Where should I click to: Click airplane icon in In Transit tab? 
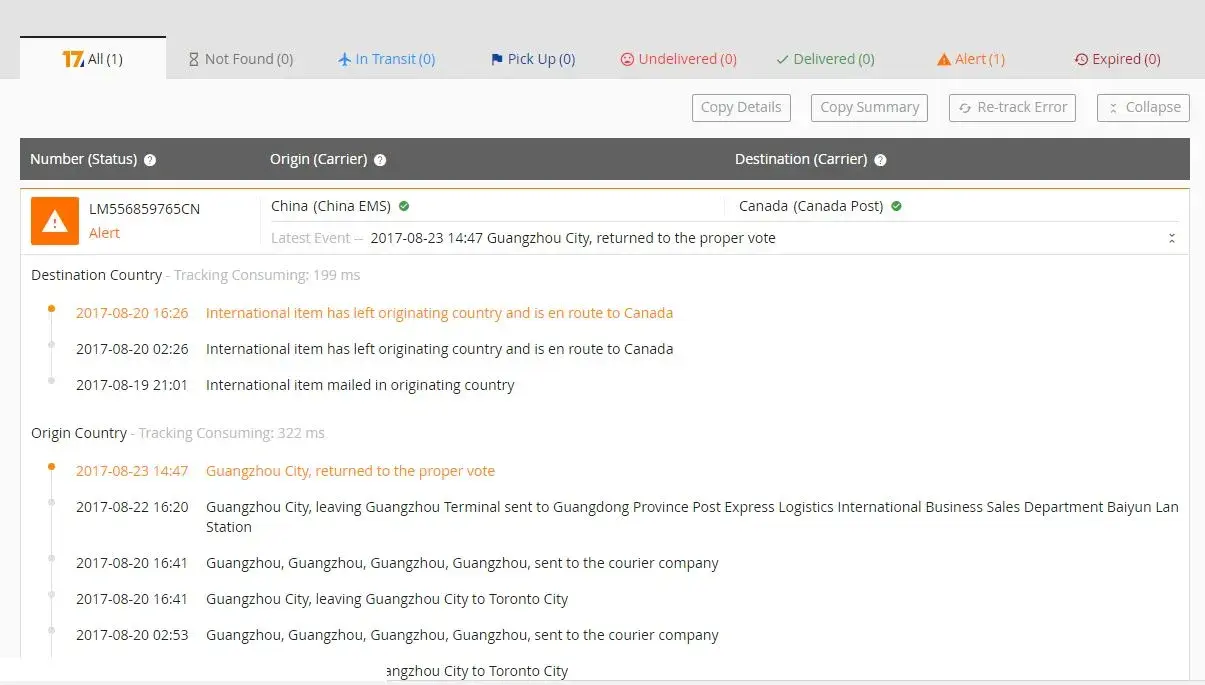pyautogui.click(x=345, y=59)
